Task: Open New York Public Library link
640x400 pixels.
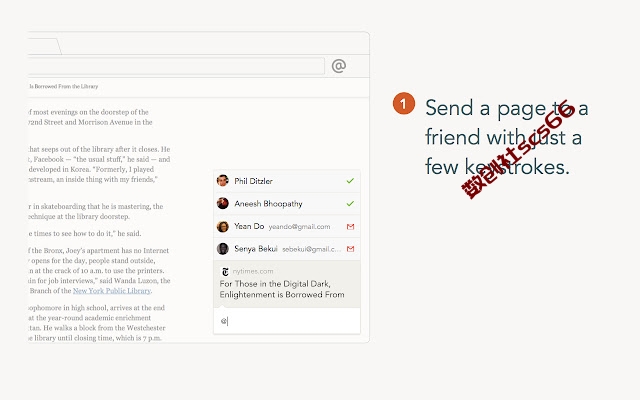Action: click(112, 291)
